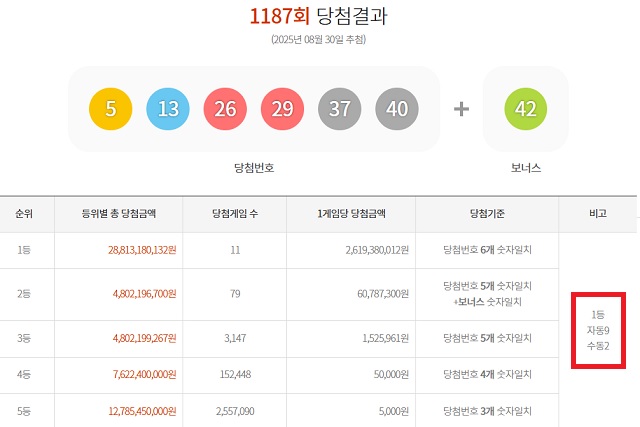This screenshot has width=640, height=427.
Task: Click the 1게임당 당첨금액 column header
Action: [351, 213]
